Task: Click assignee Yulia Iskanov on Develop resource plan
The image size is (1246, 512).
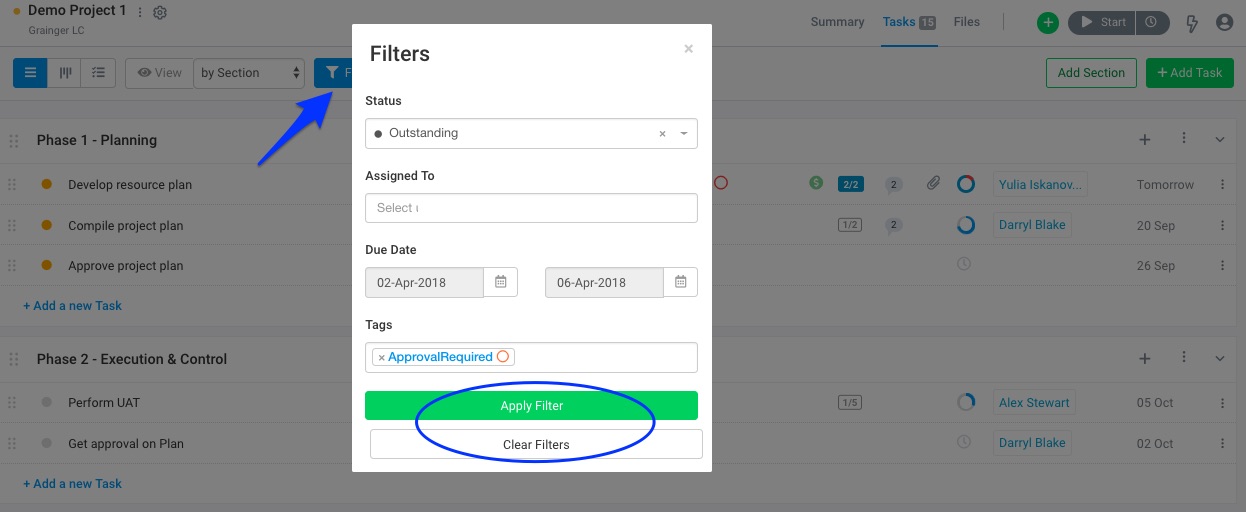Action: click(1040, 184)
